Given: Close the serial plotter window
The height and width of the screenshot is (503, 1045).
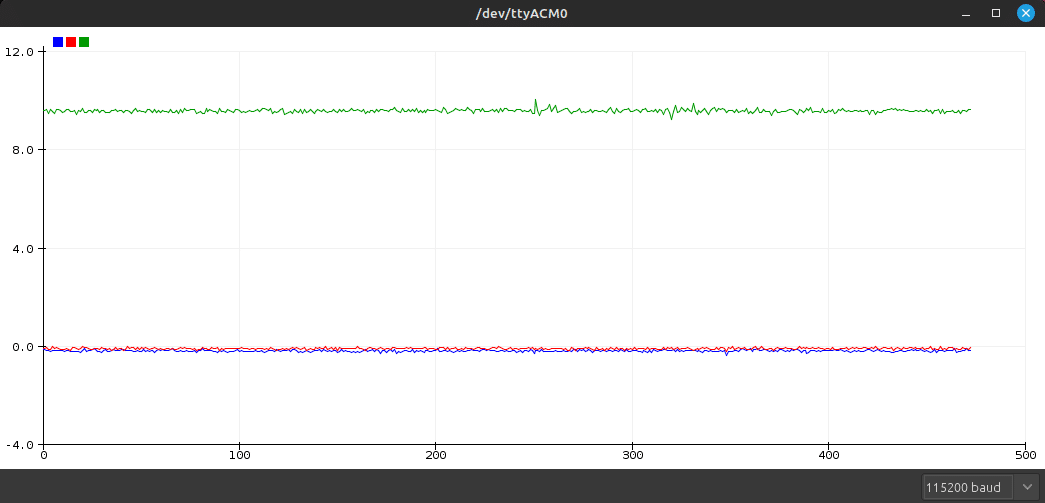Looking at the screenshot, I should tap(1025, 13).
